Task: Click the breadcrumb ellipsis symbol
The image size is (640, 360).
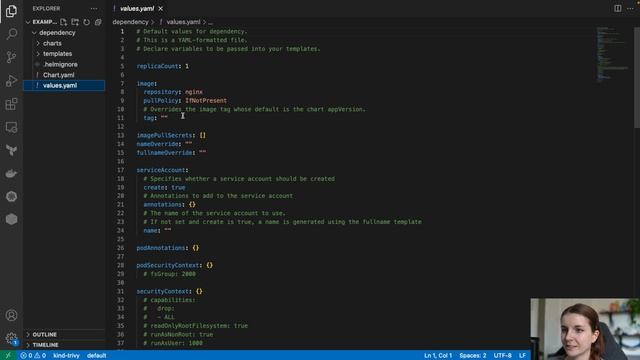Action: (211, 22)
